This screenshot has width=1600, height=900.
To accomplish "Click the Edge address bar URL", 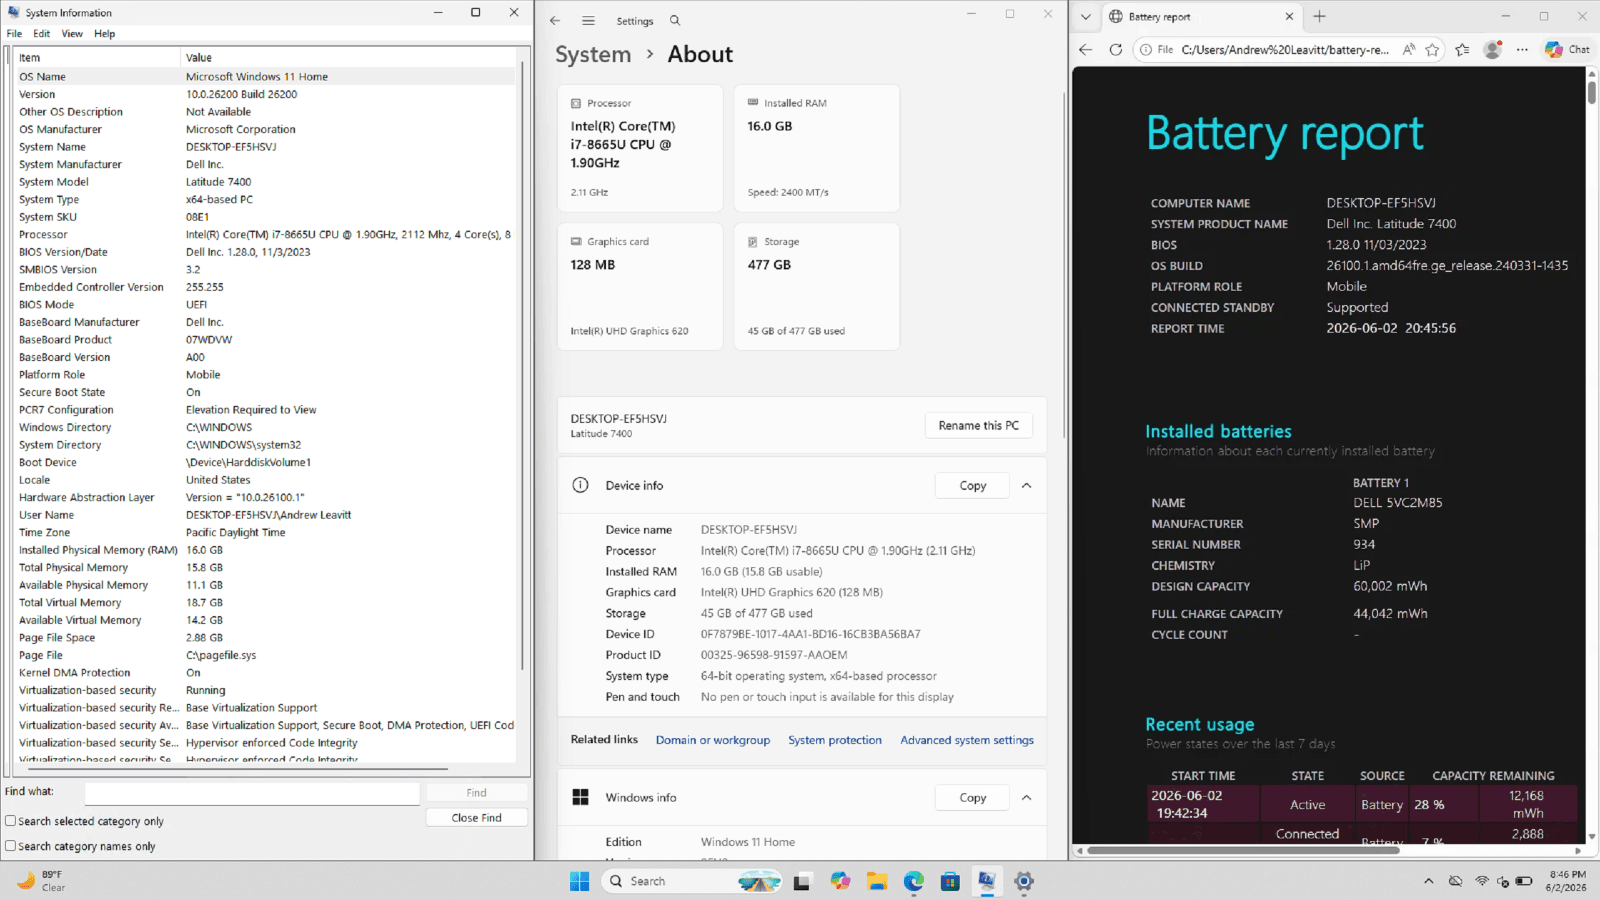I will [x=1285, y=49].
